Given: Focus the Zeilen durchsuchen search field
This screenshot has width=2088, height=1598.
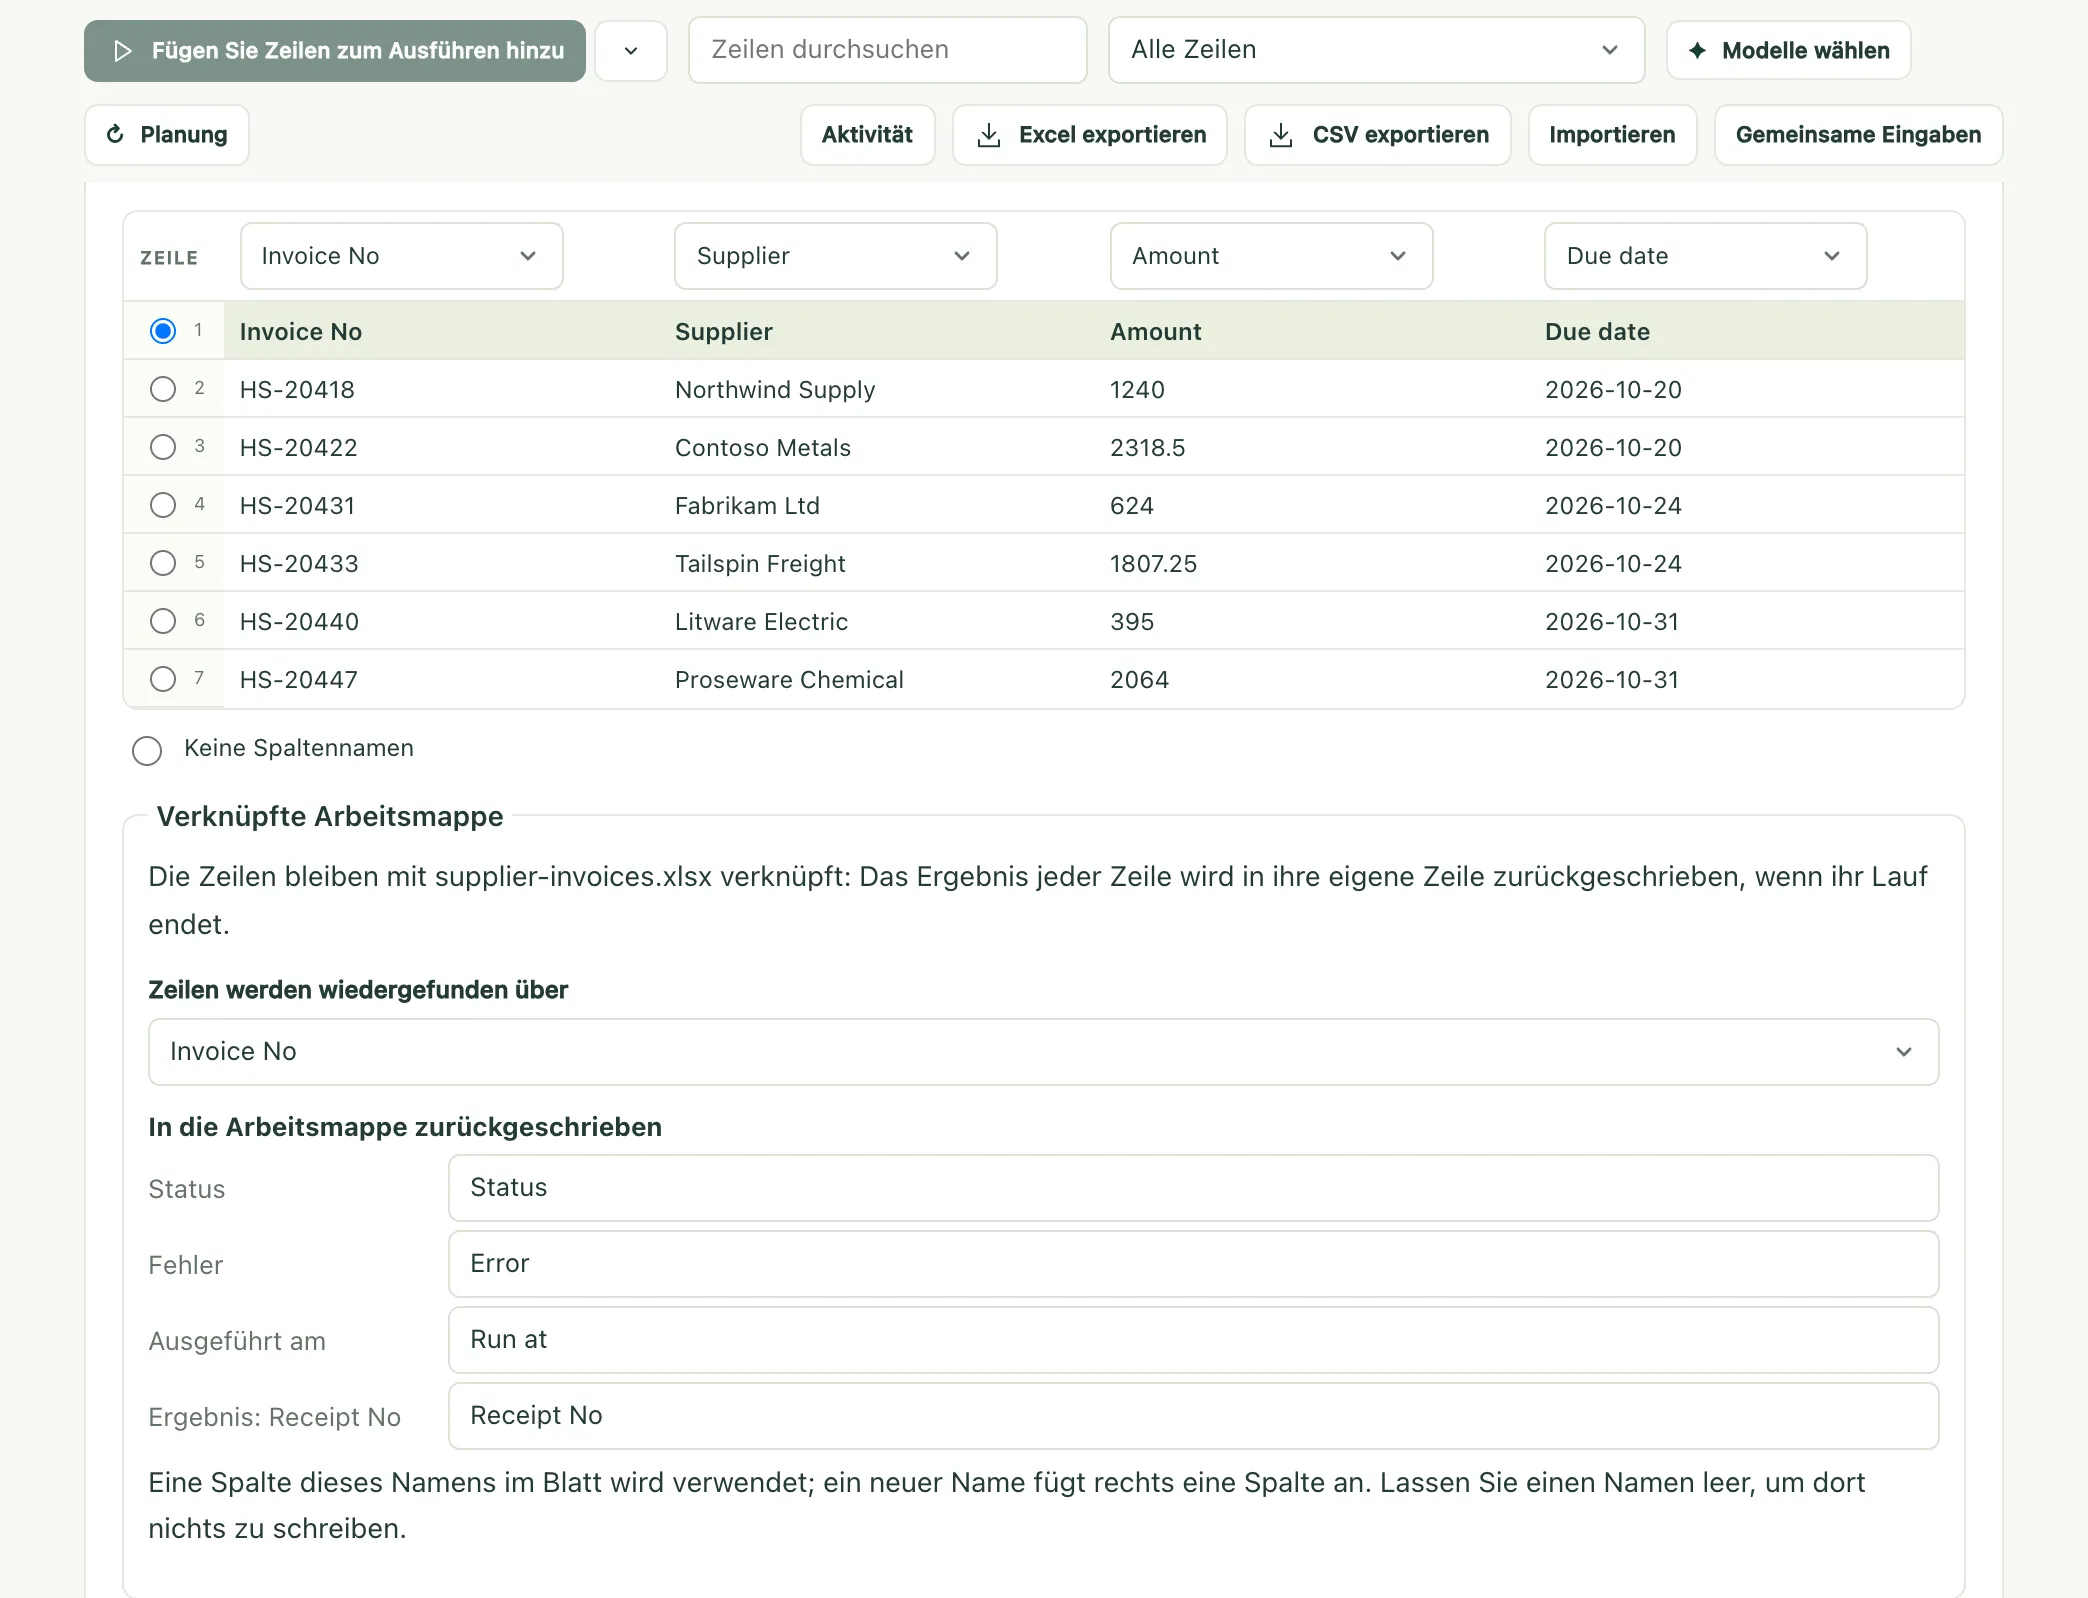Looking at the screenshot, I should (x=888, y=50).
